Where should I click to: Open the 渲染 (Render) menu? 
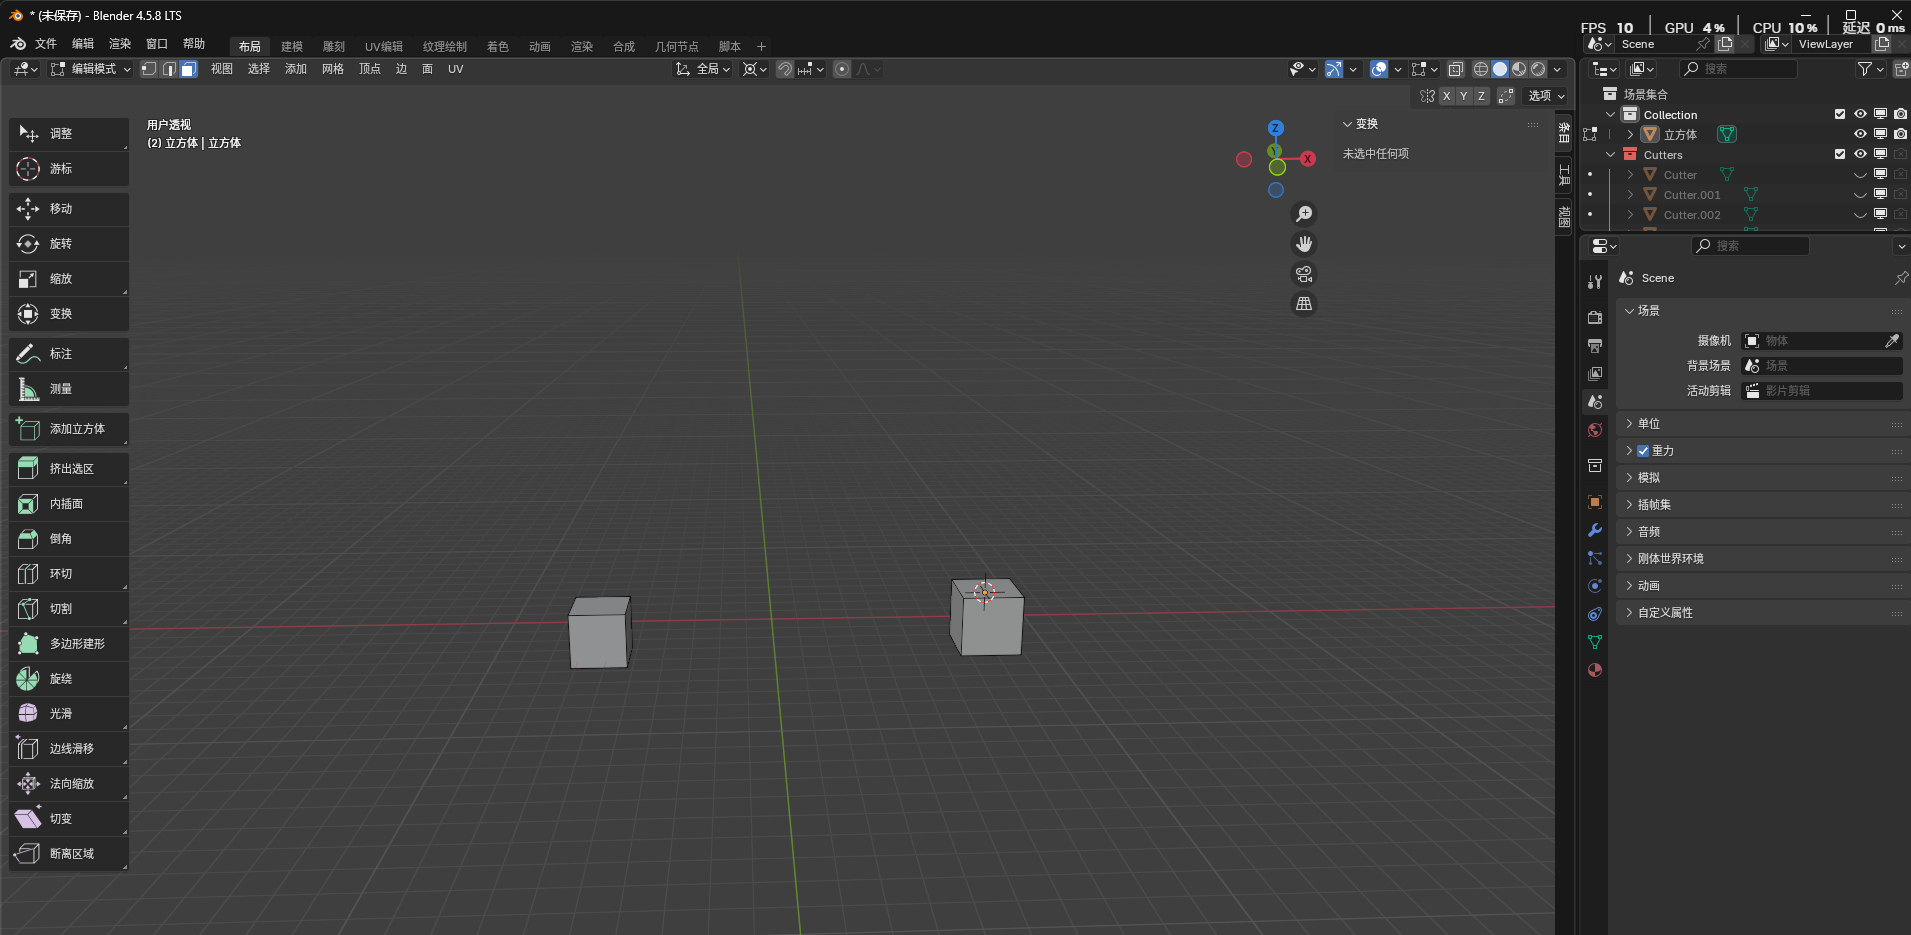click(120, 44)
